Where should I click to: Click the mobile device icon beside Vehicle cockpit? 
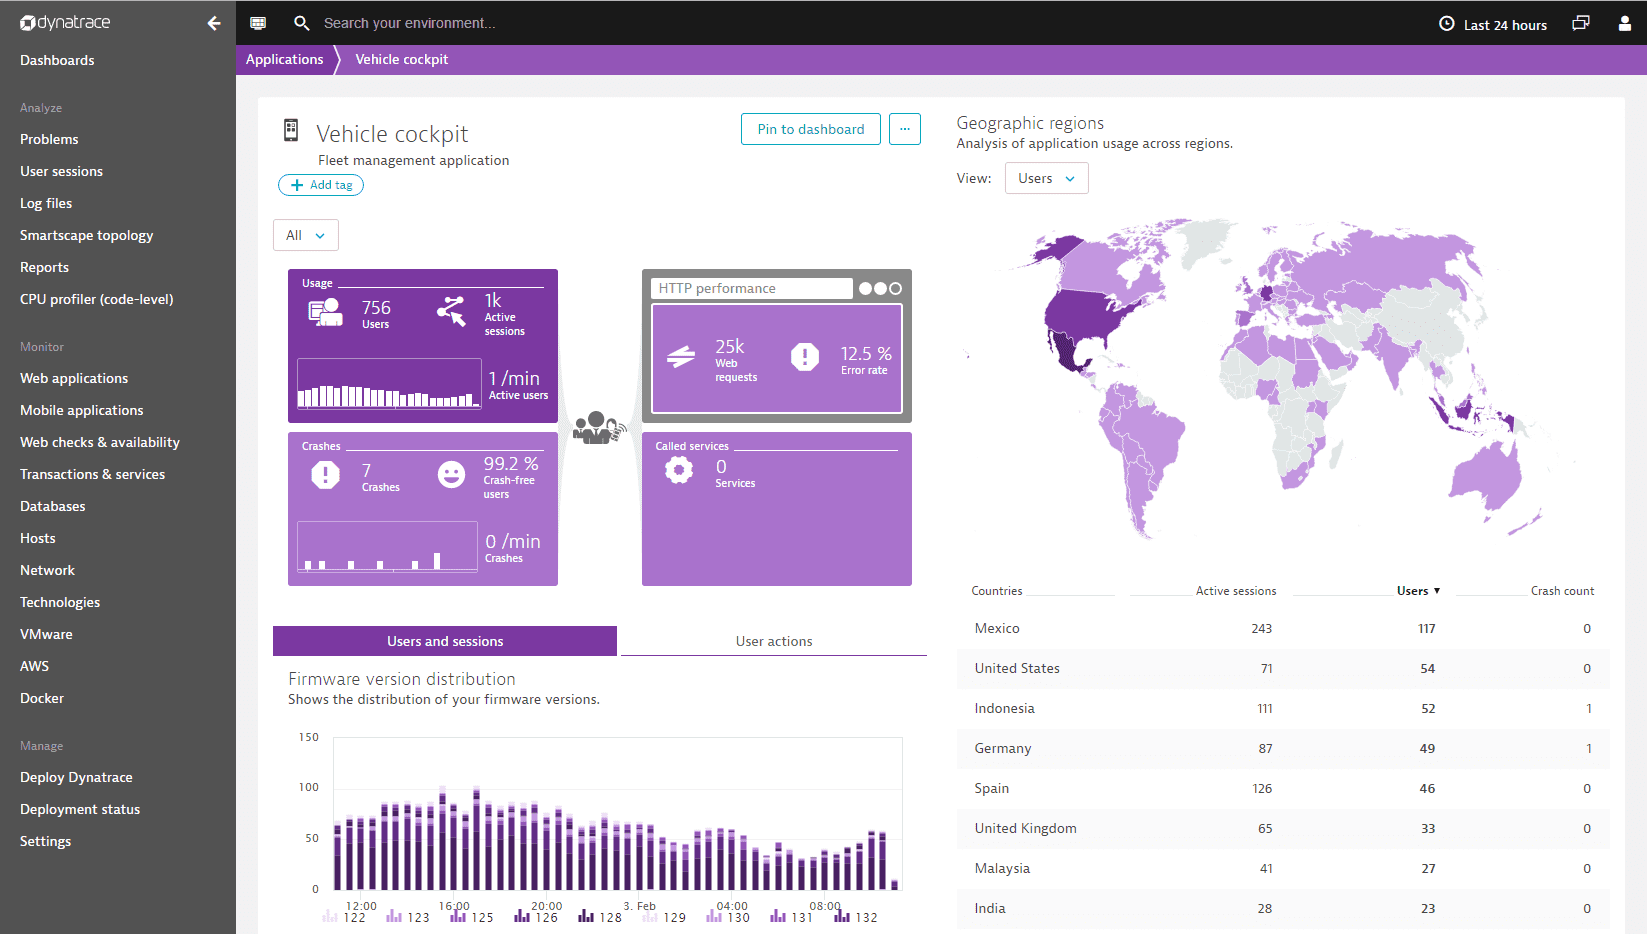click(x=291, y=130)
